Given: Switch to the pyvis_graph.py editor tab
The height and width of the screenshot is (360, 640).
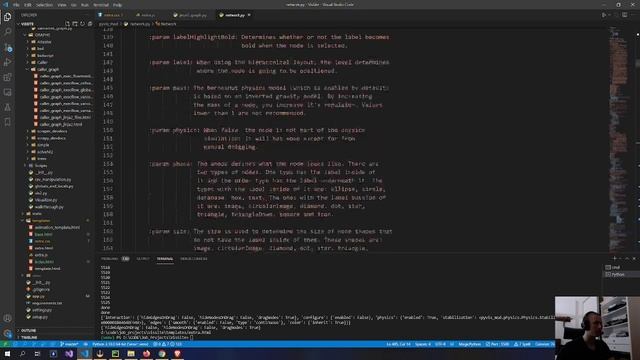Looking at the screenshot, I should [x=190, y=15].
